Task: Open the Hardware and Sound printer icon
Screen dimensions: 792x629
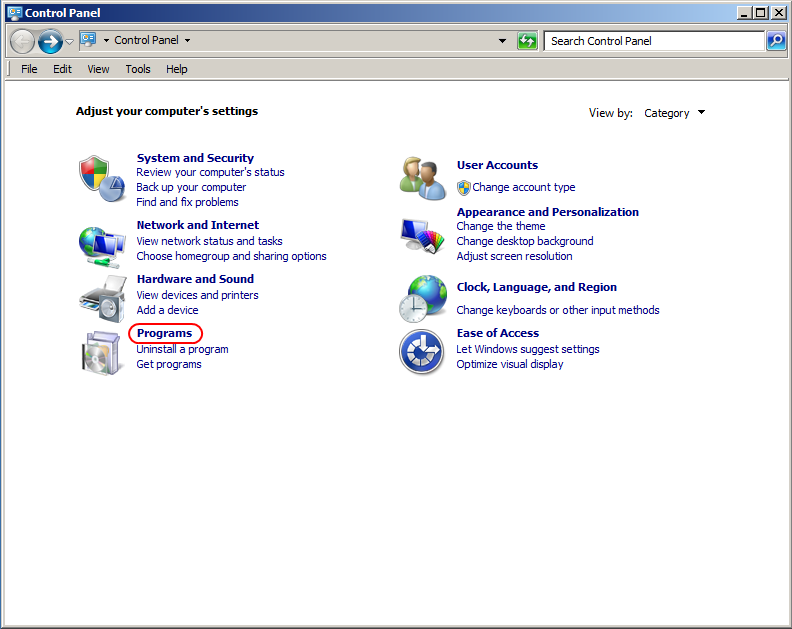Action: (x=102, y=299)
